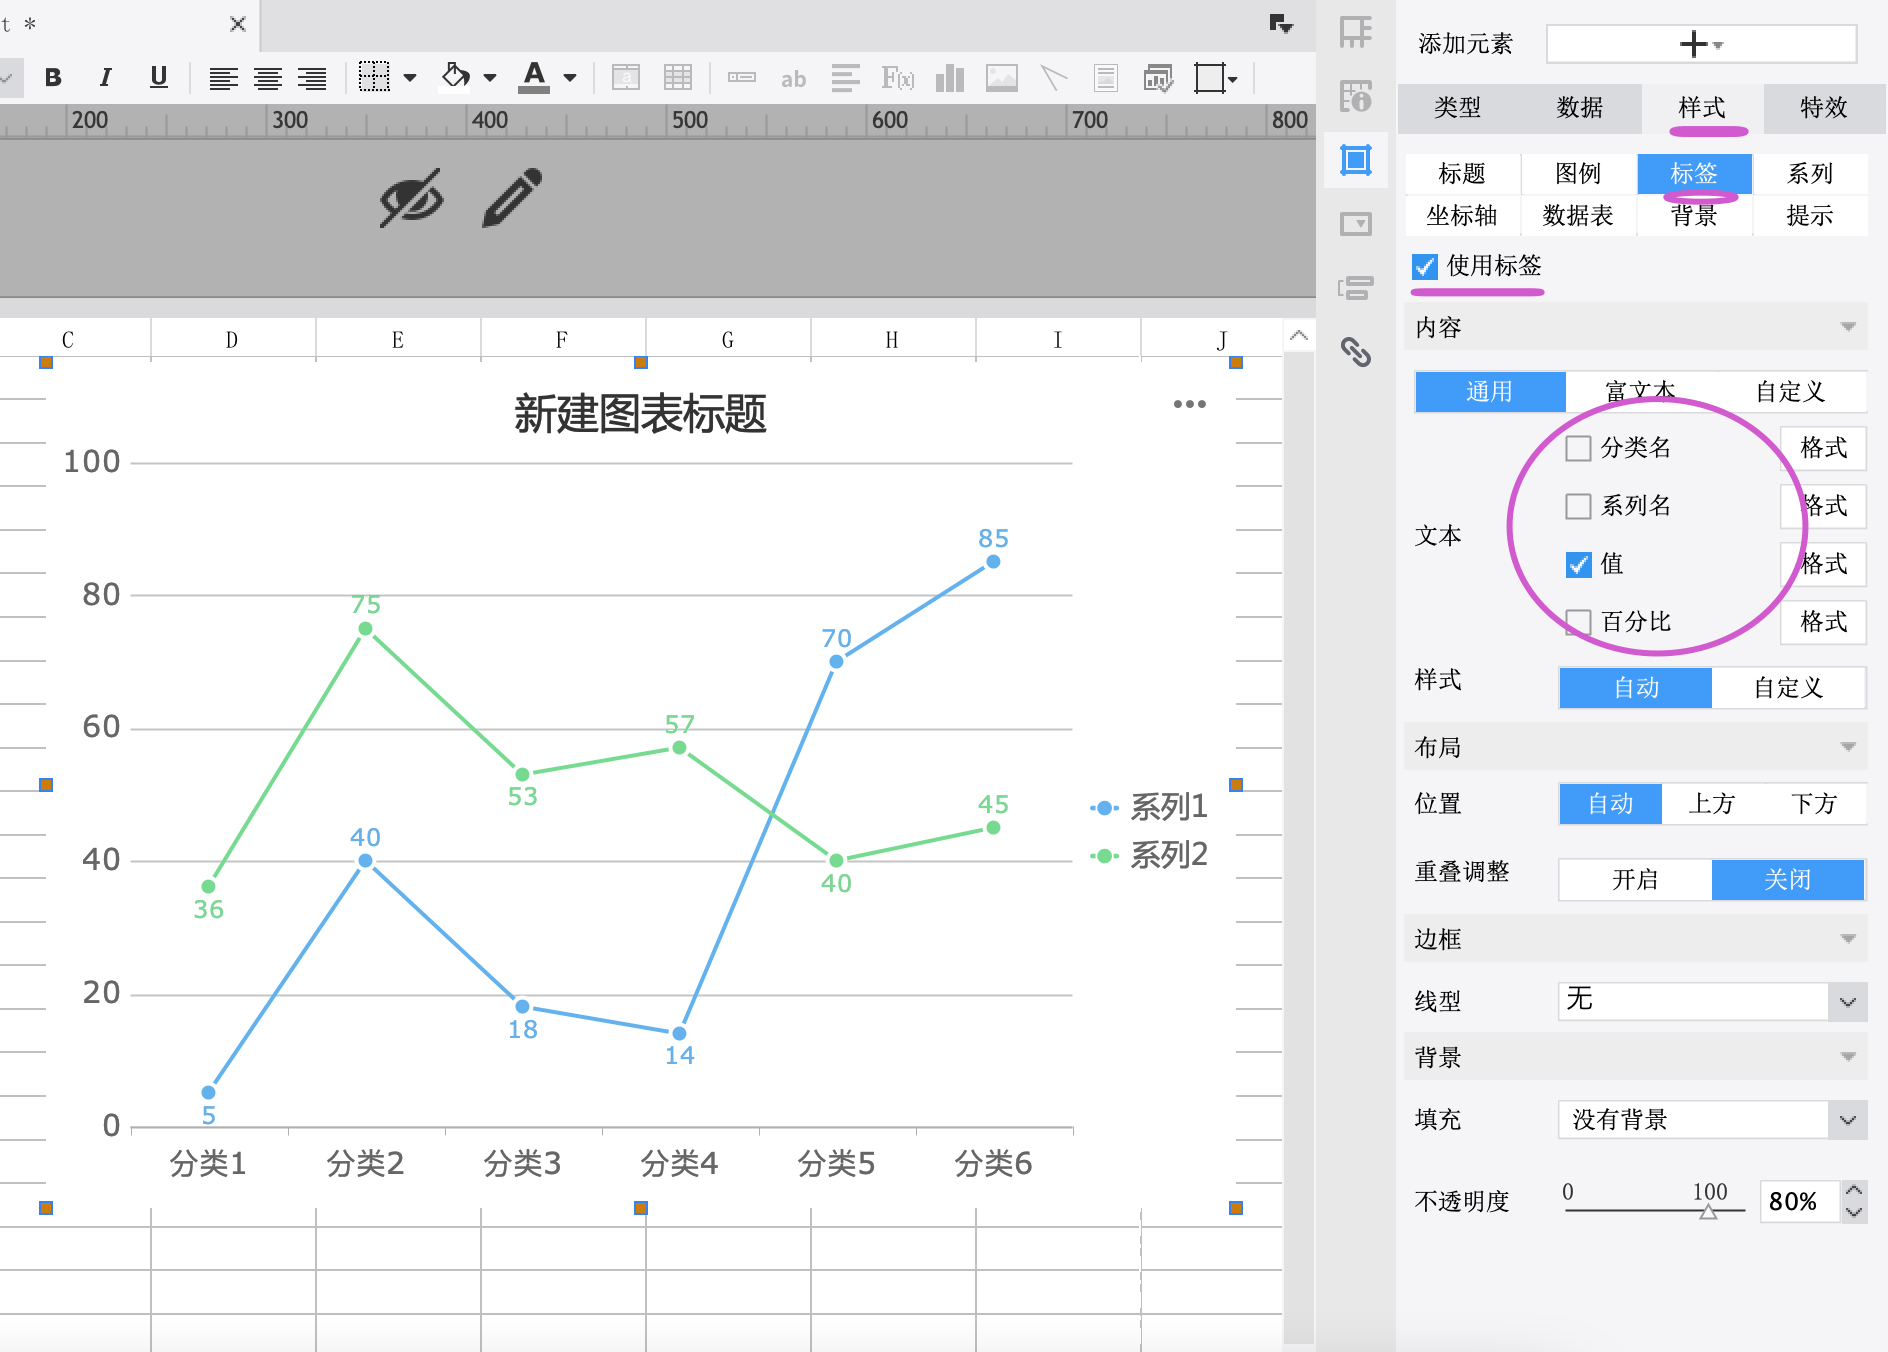The height and width of the screenshot is (1352, 1888).
Task: Toggle underline formatting
Action: tap(158, 78)
